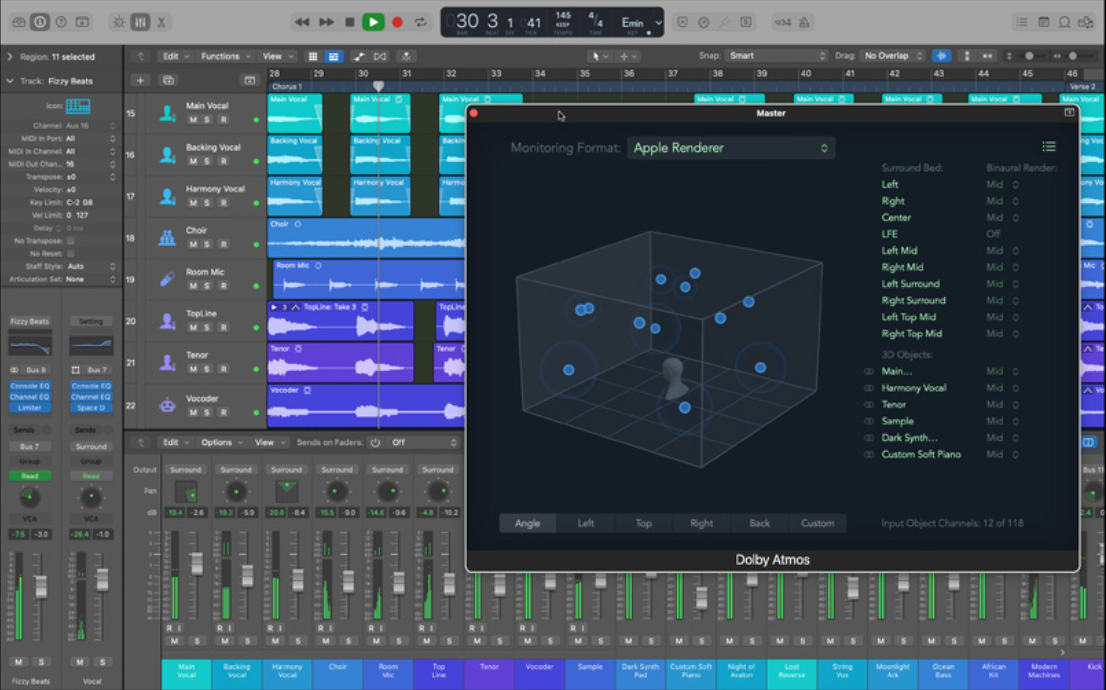Tick the No Transpose checkbox
1106x690 pixels.
(x=71, y=241)
